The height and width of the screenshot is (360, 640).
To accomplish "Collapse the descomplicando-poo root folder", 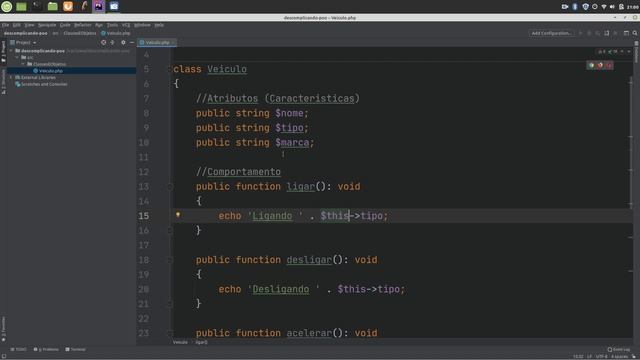I will (x=11, y=51).
